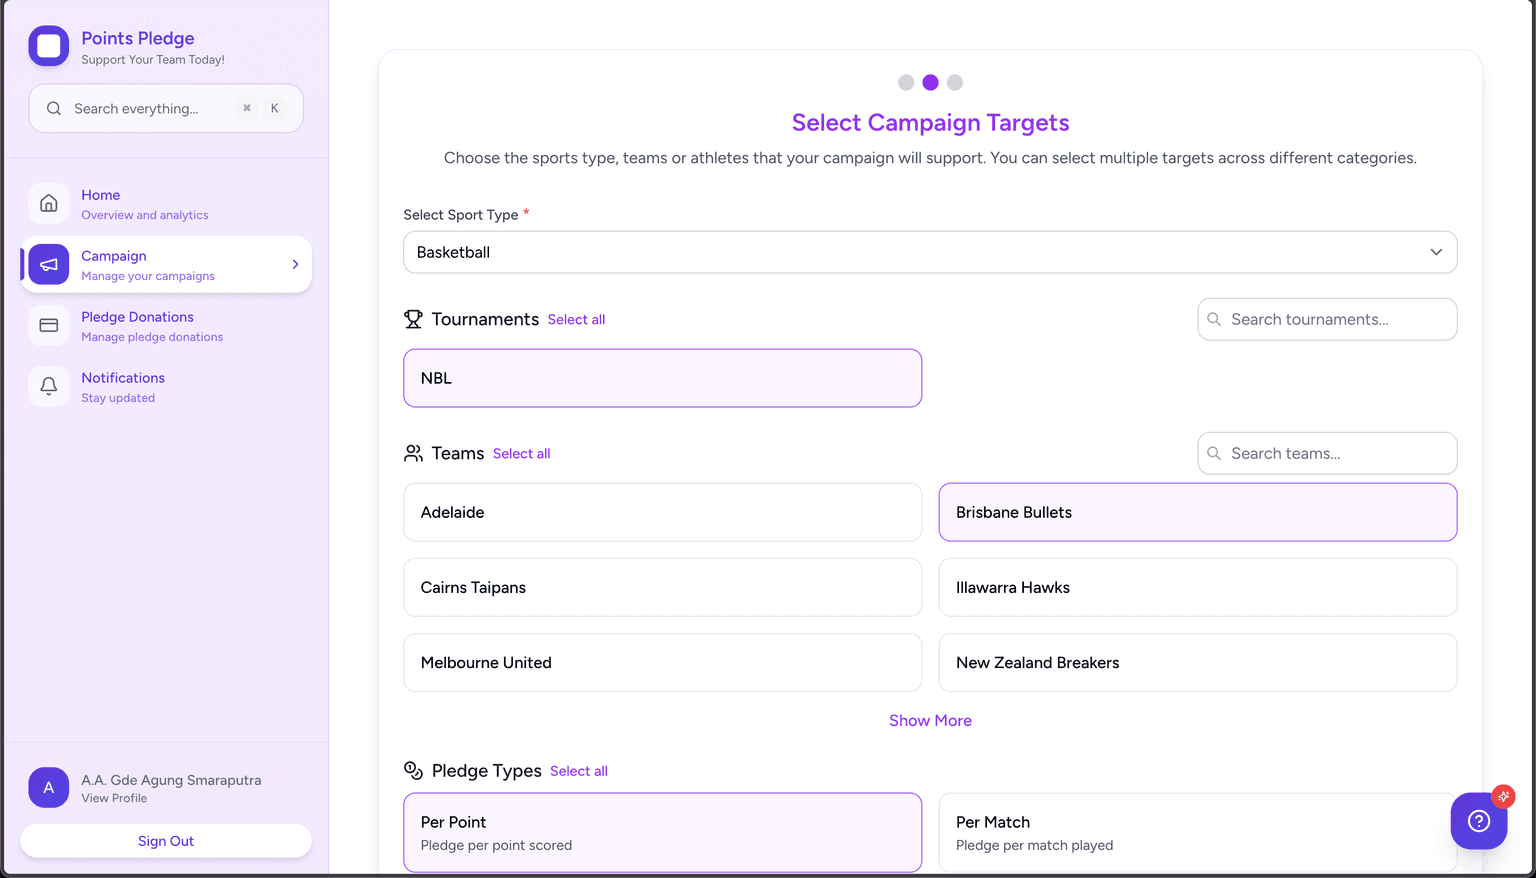
Task: Open the help question-mark bubble
Action: [1478, 821]
